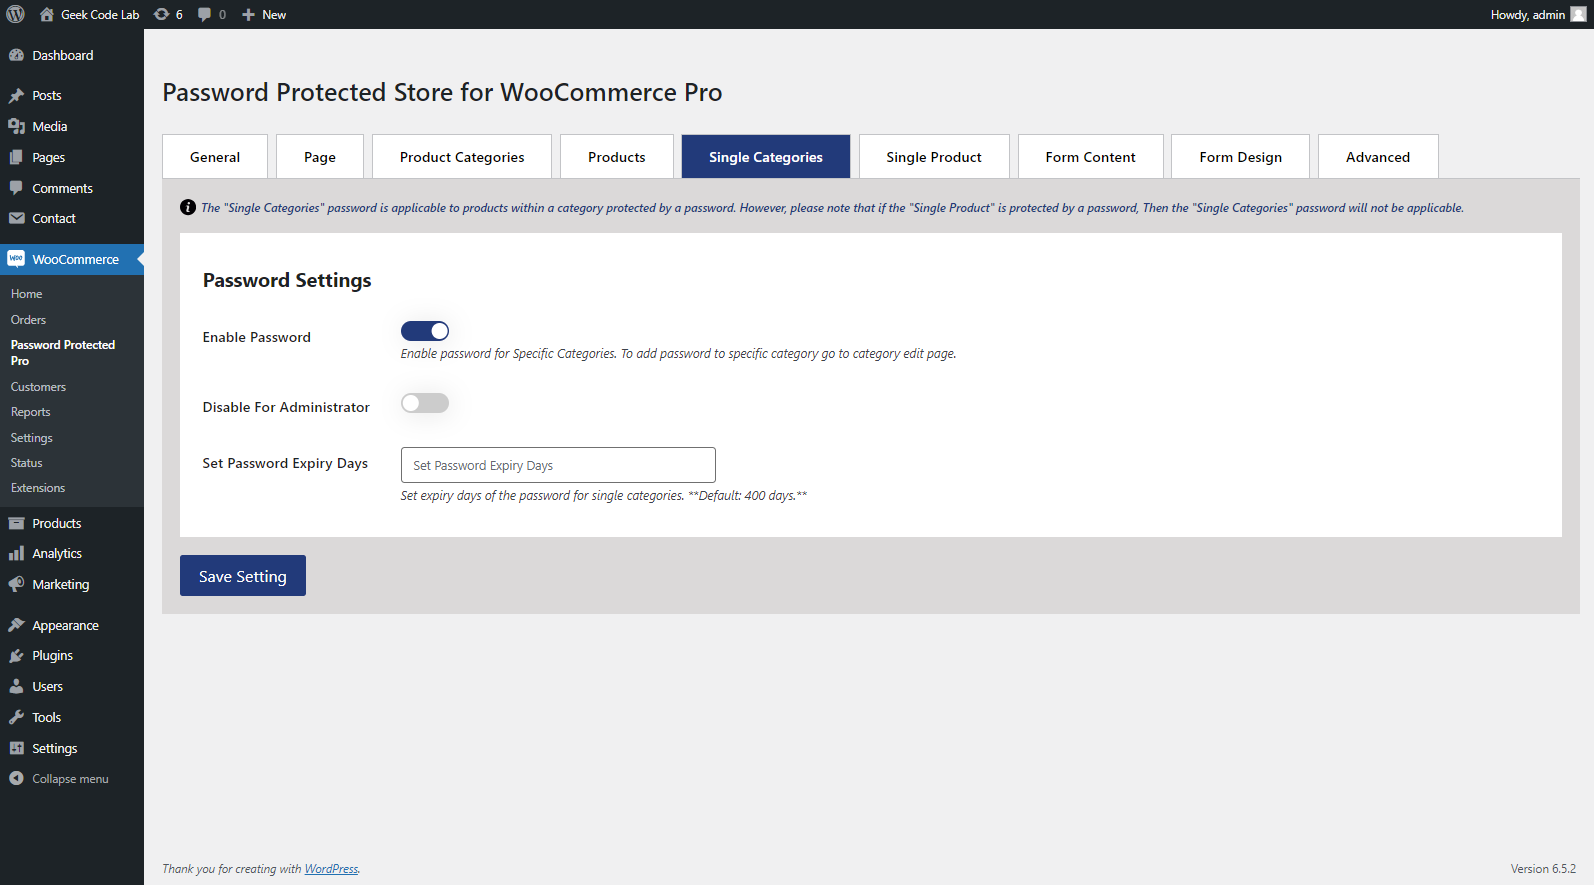1594x885 pixels.
Task: Click the Analytics bar chart icon
Action: click(x=16, y=553)
